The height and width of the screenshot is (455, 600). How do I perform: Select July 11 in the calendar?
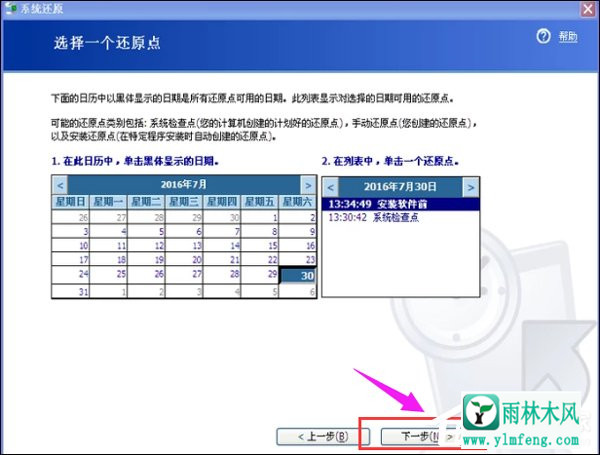tap(109, 245)
